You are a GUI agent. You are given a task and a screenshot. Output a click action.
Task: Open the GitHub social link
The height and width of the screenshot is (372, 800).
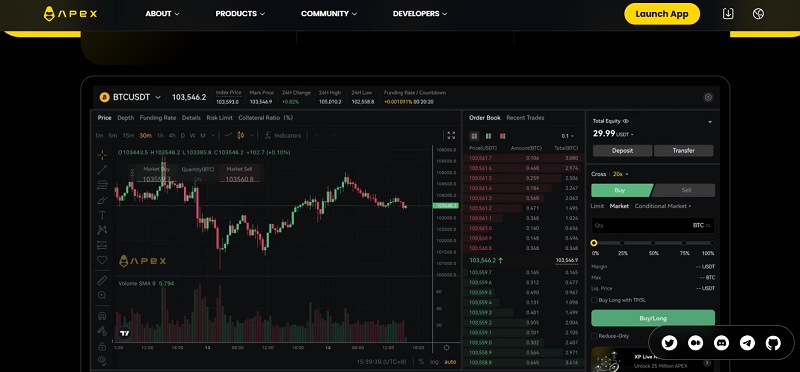(773, 343)
